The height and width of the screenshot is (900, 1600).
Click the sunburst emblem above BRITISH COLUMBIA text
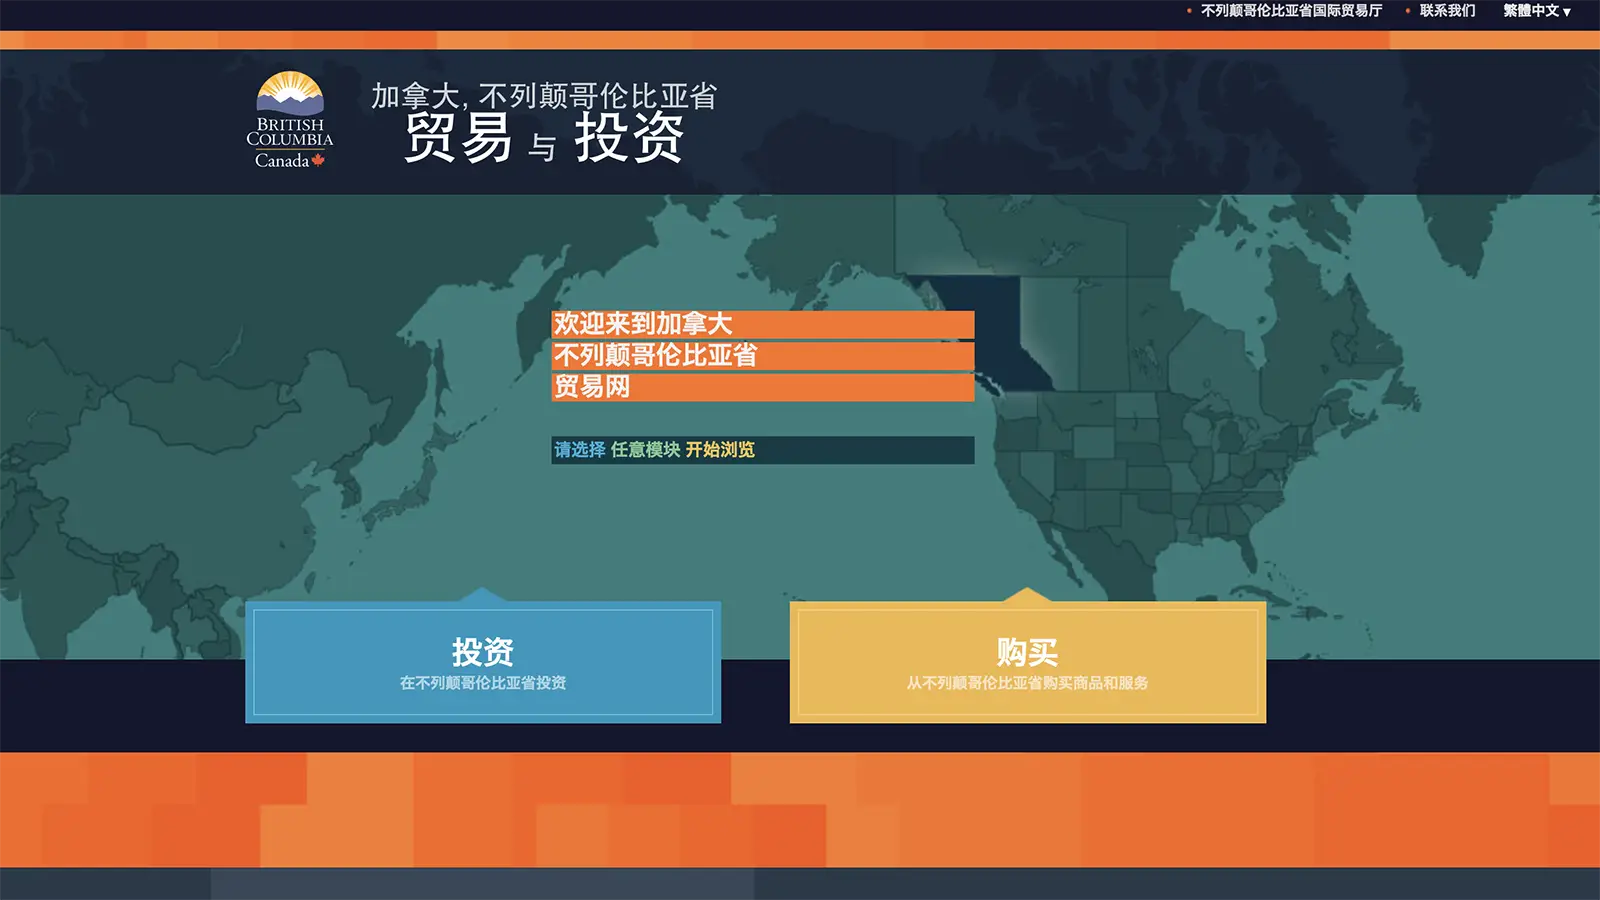(x=289, y=95)
